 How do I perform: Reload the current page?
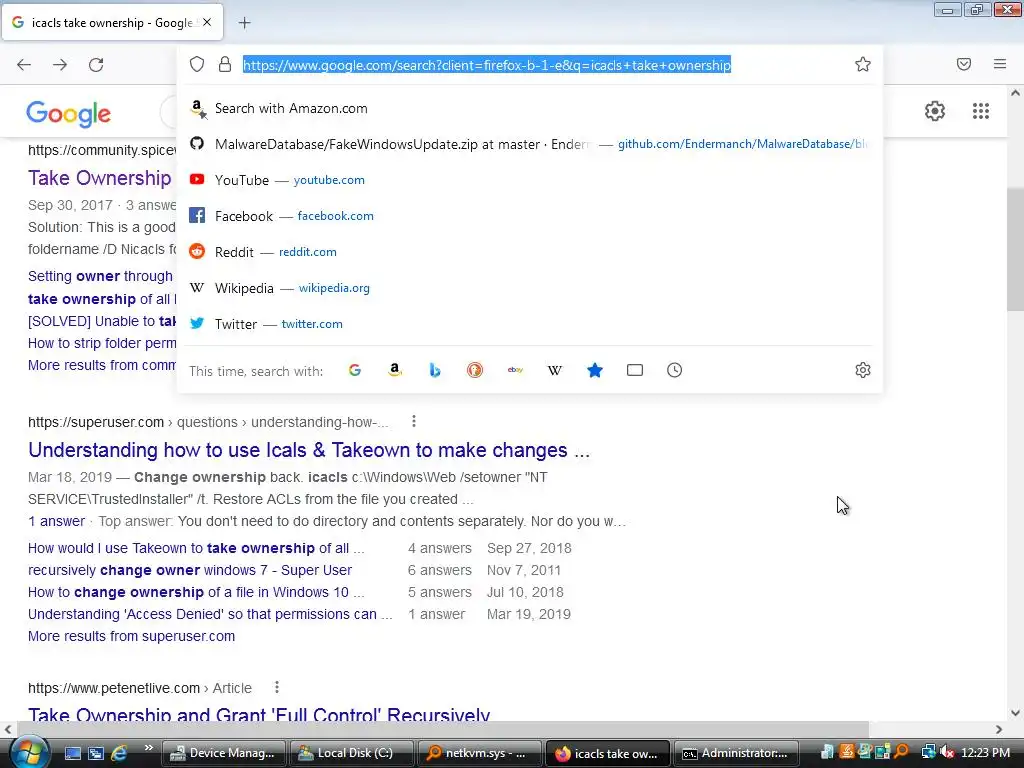96,65
